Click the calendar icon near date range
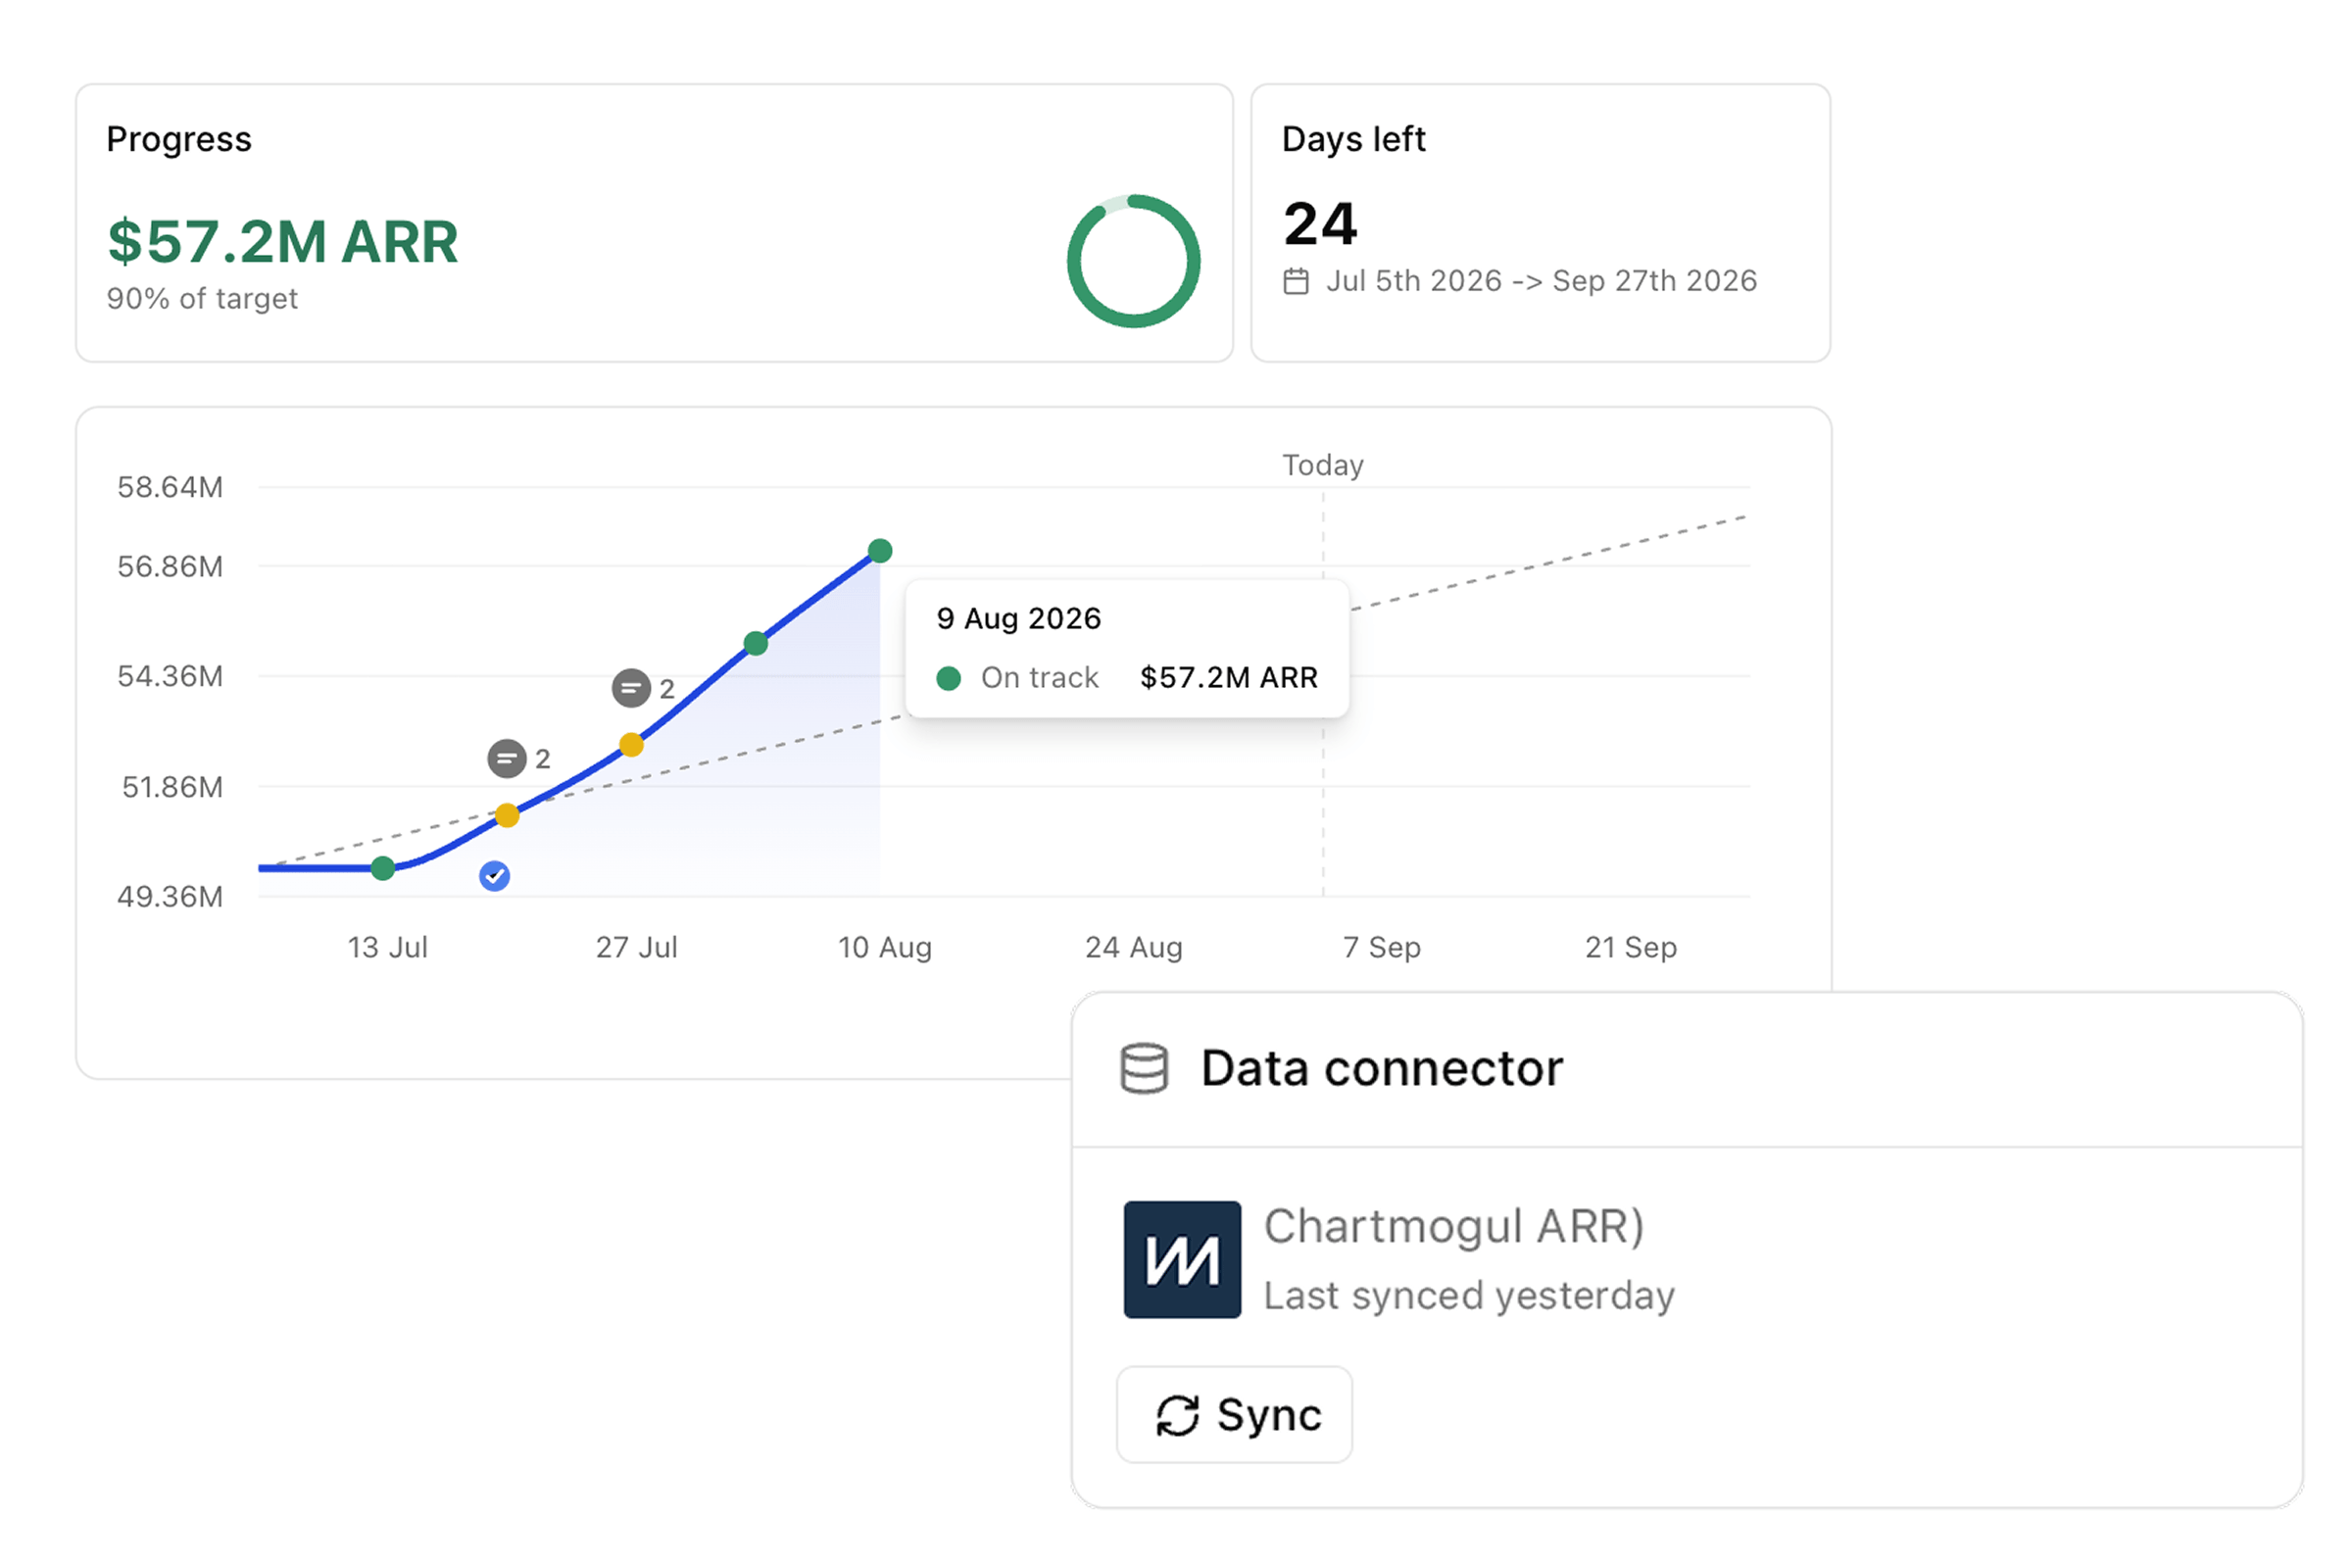The image size is (2352, 1568). (1296, 282)
